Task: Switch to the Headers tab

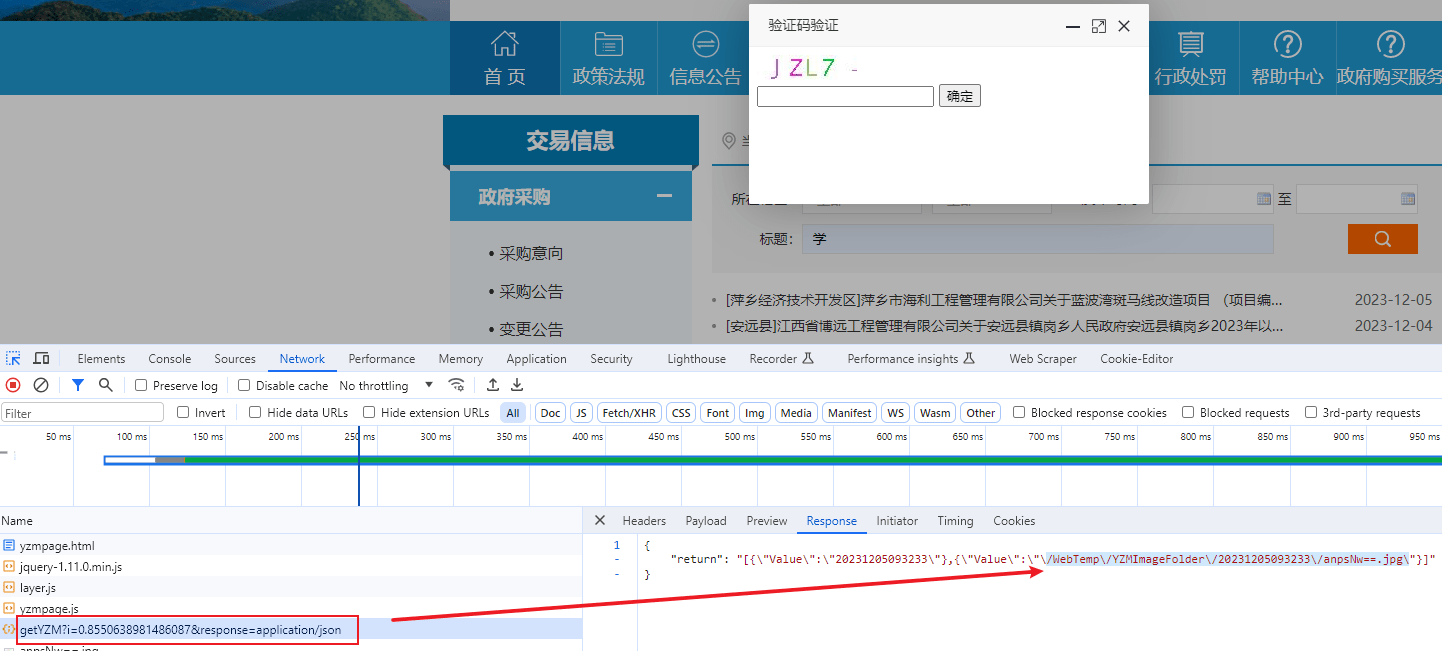Action: [644, 521]
